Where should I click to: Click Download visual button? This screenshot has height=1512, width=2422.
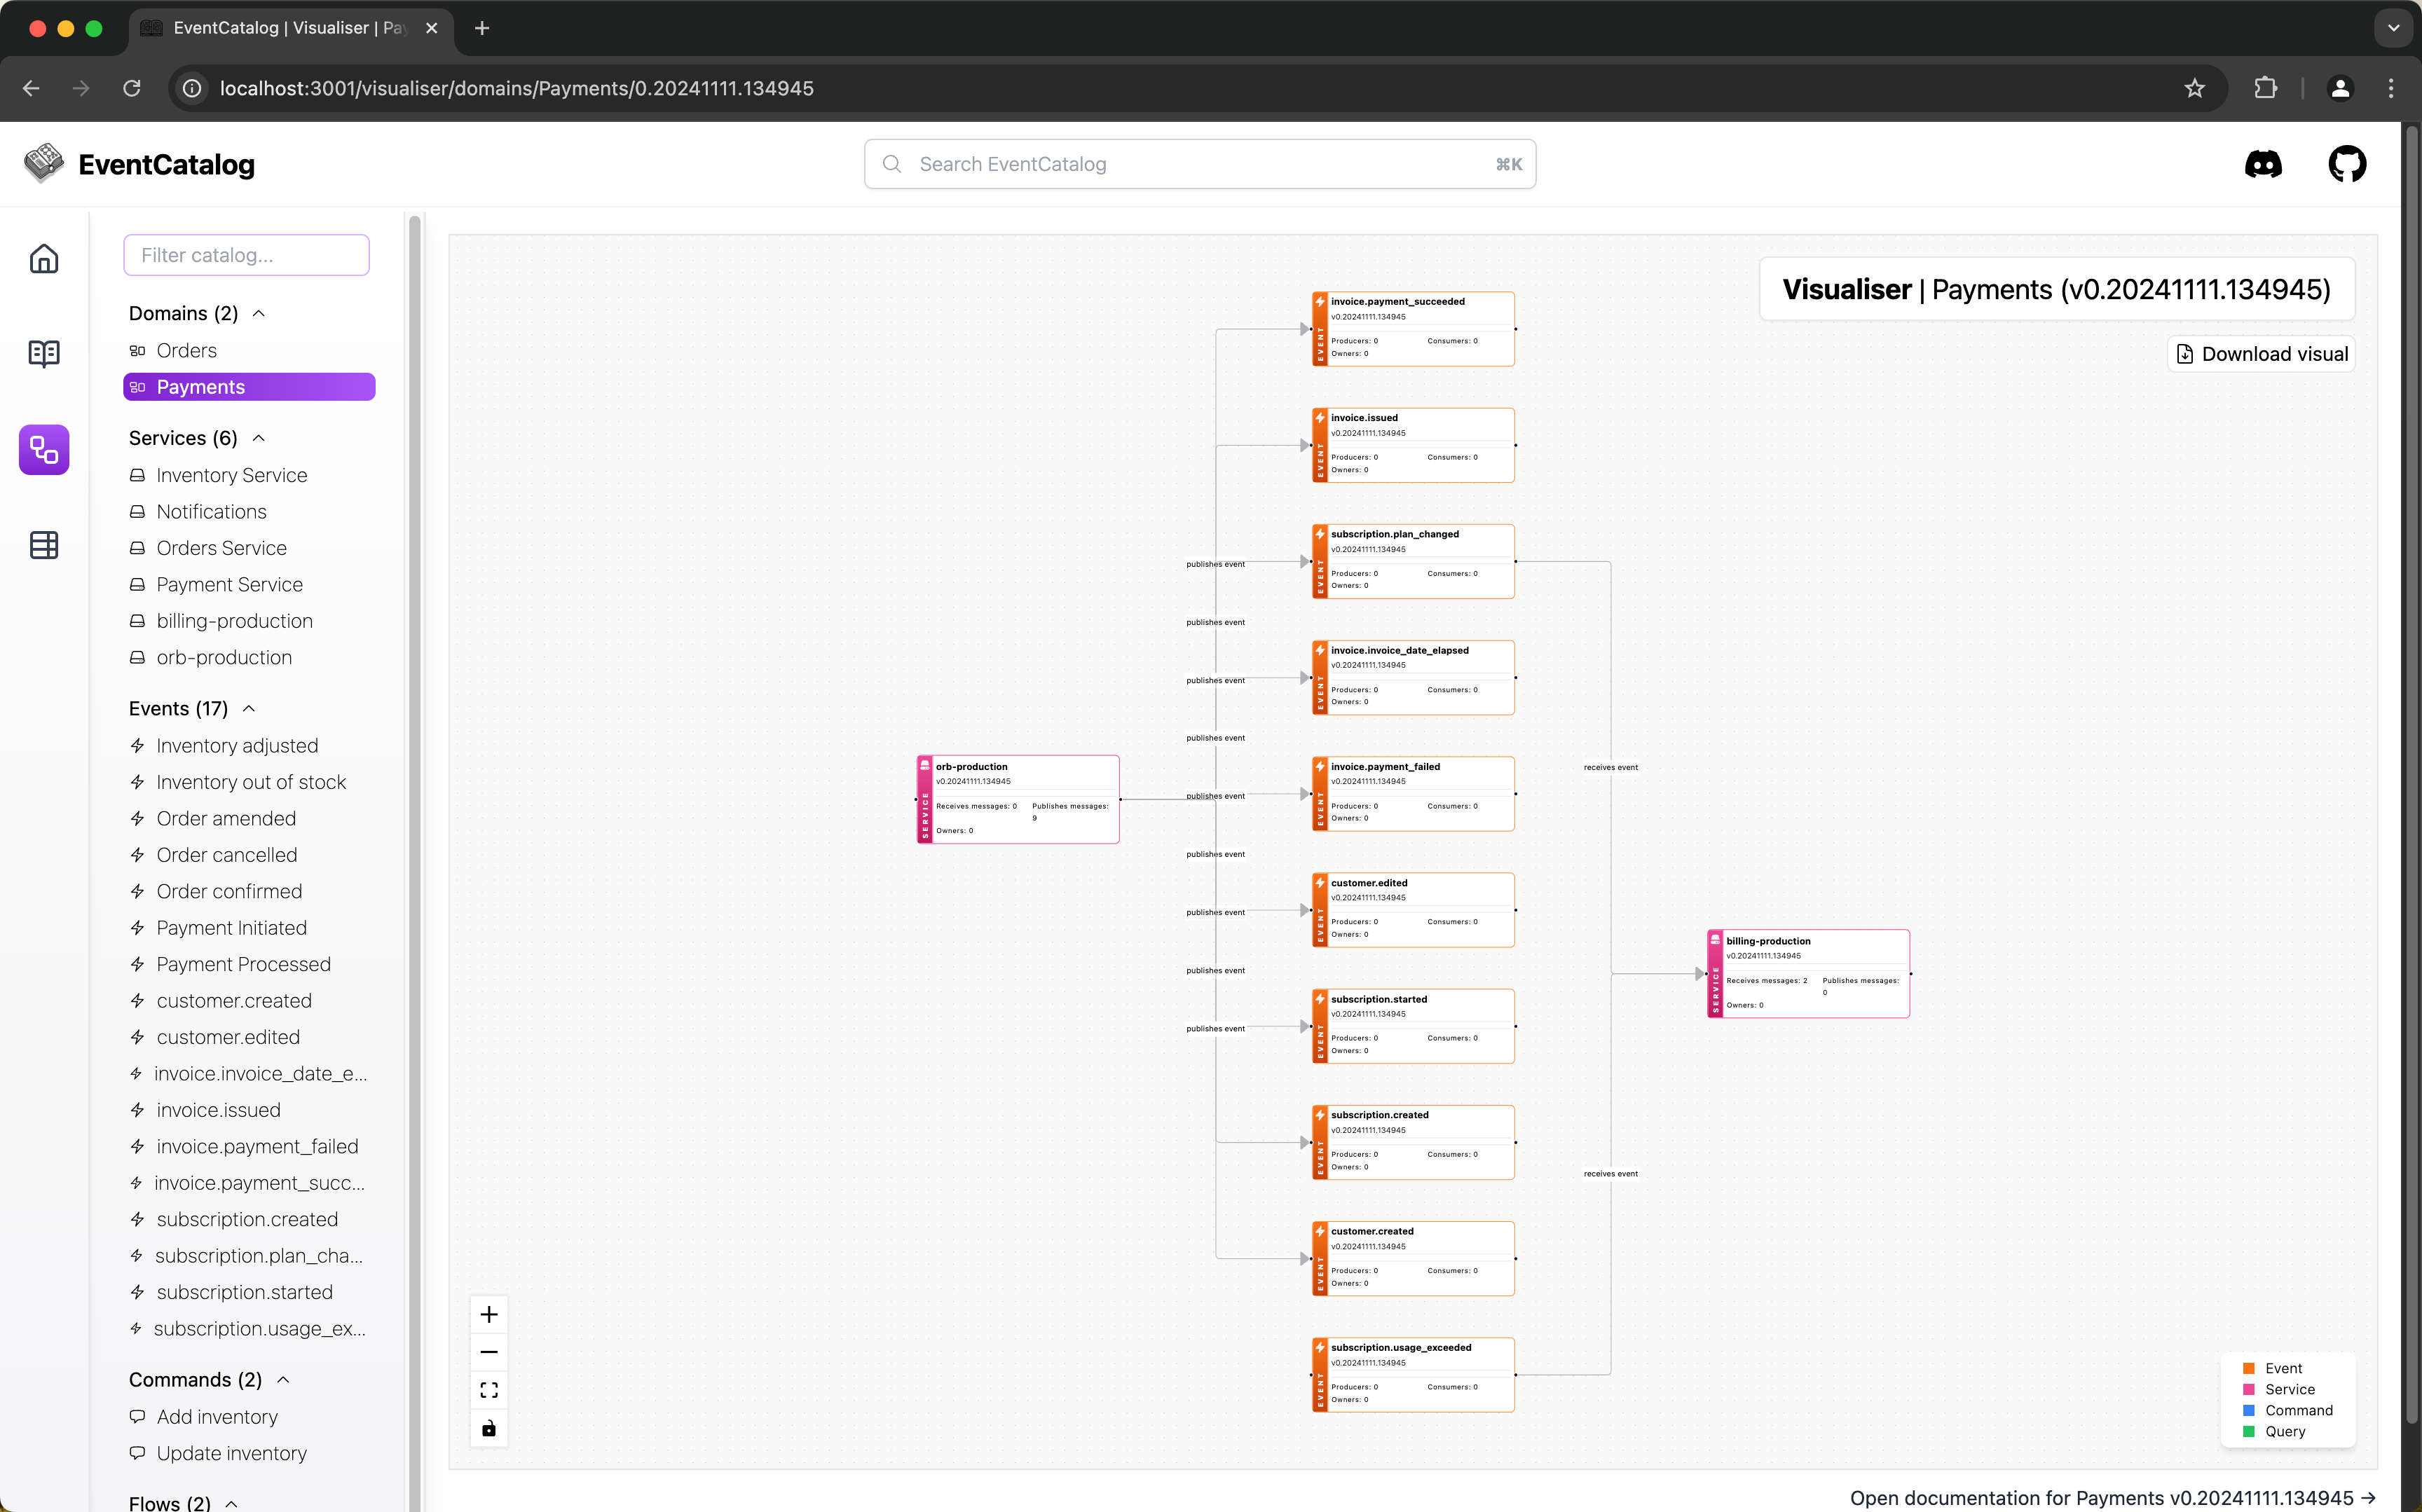[x=2261, y=354]
